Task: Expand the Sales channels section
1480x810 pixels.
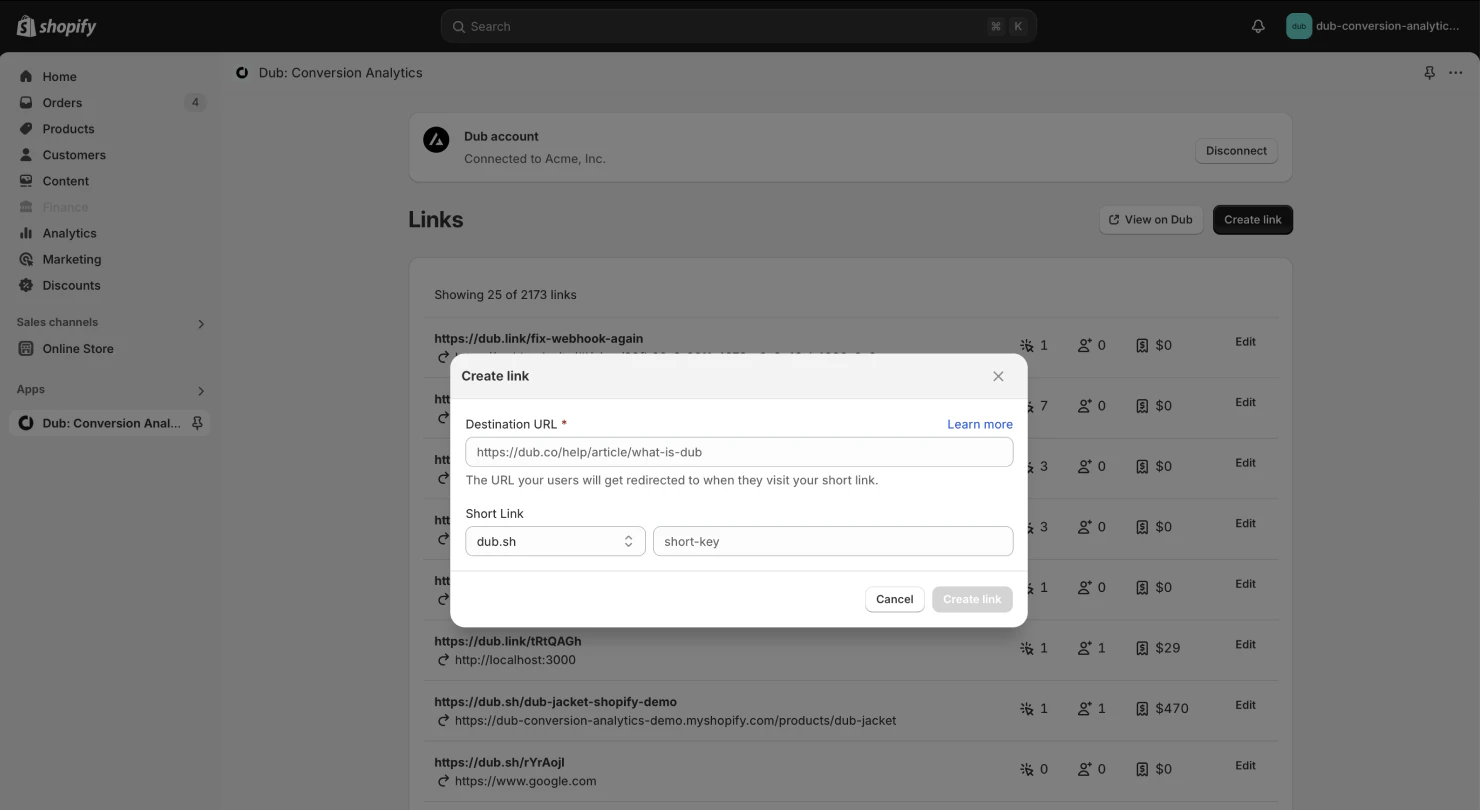Action: click(200, 323)
